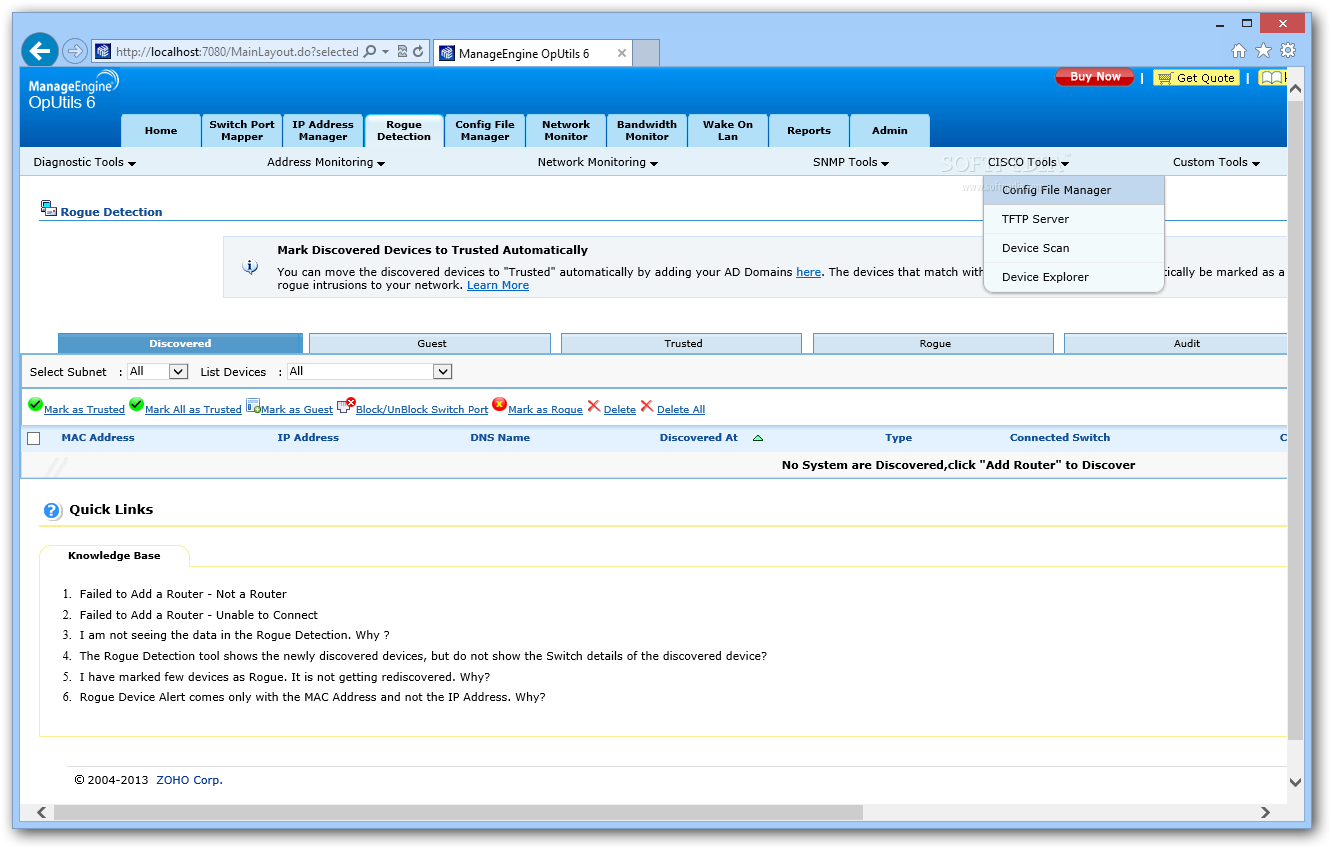Collapse the CISCO Tools menu
This screenshot has height=849, width=1332.
tap(1028, 162)
